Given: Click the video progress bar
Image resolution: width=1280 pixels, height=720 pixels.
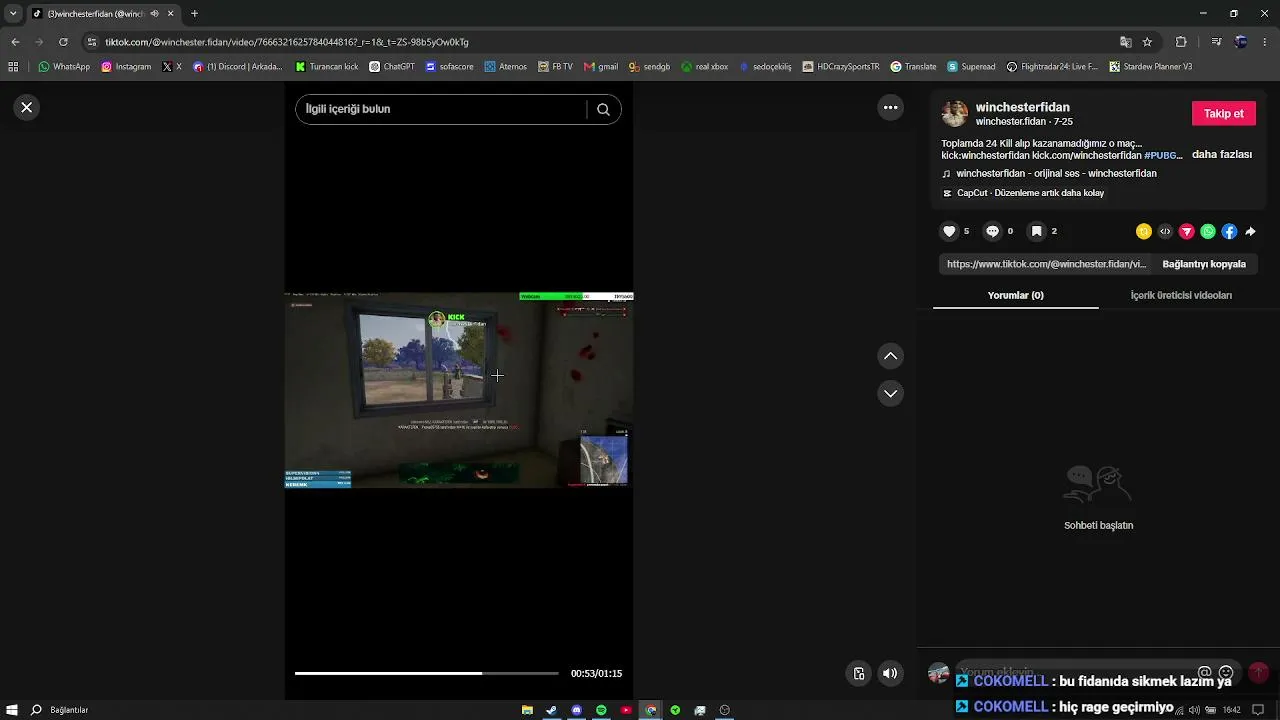Looking at the screenshot, I should (x=427, y=673).
